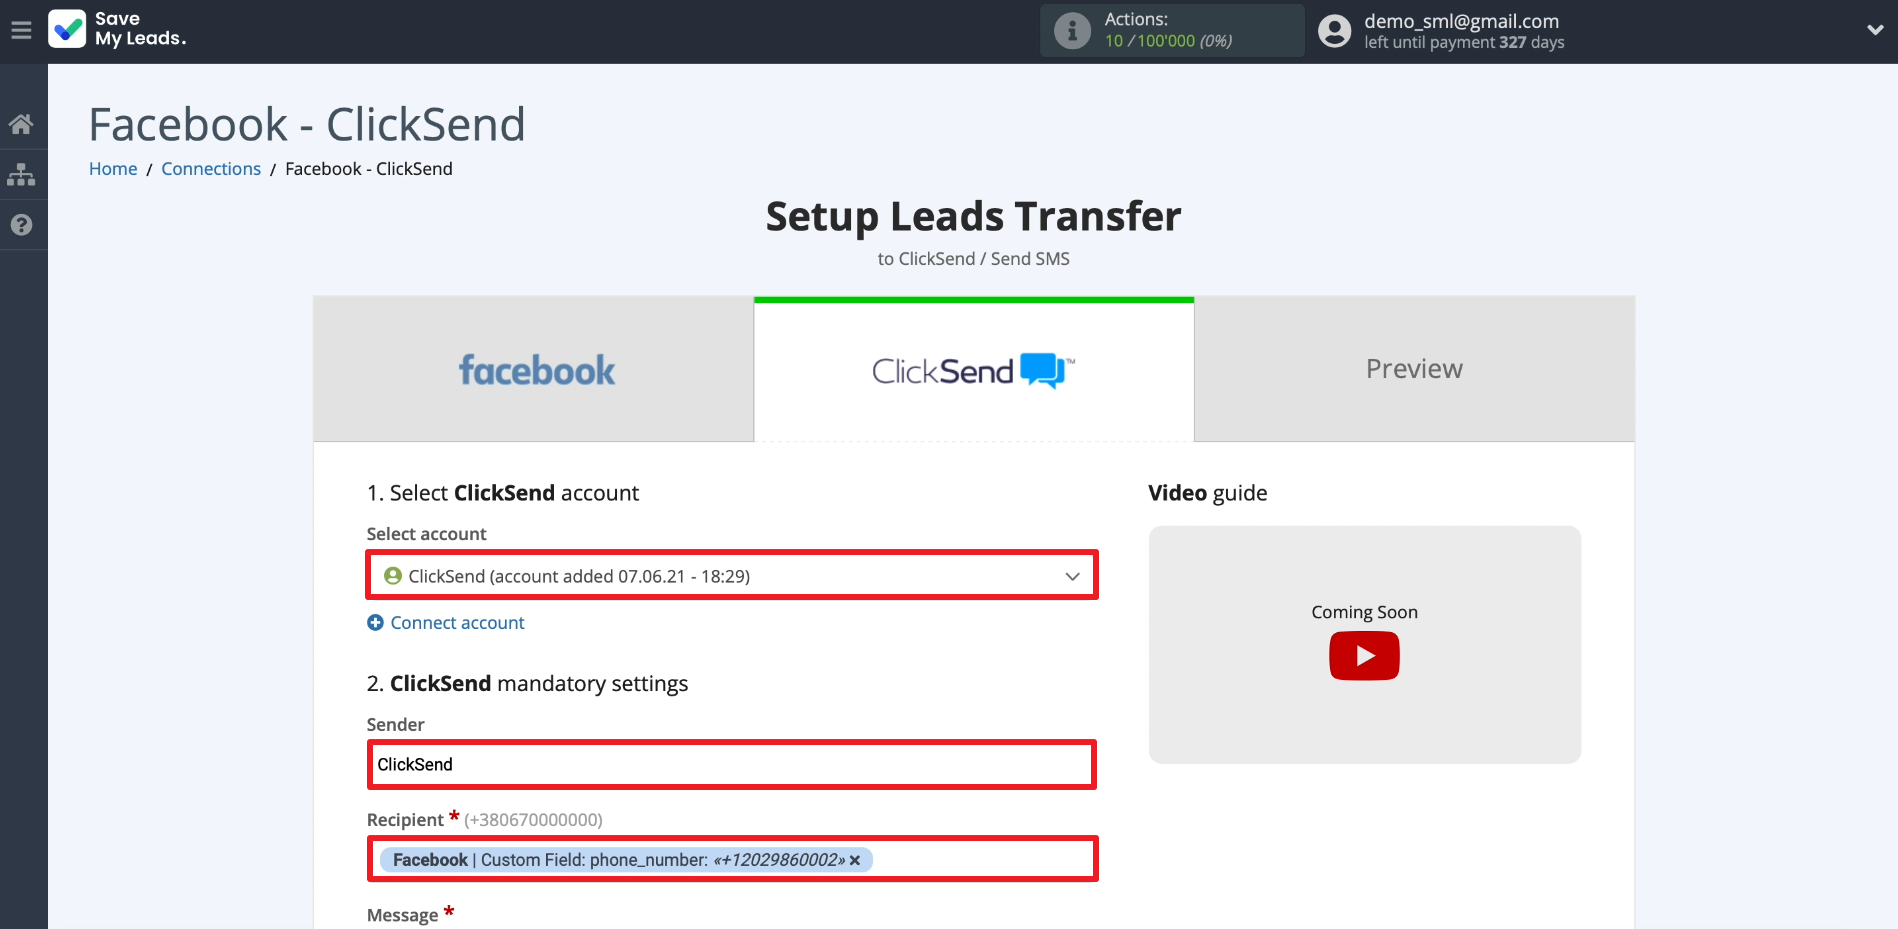Click the Actions info icon
The height and width of the screenshot is (929, 1898).
(x=1072, y=30)
